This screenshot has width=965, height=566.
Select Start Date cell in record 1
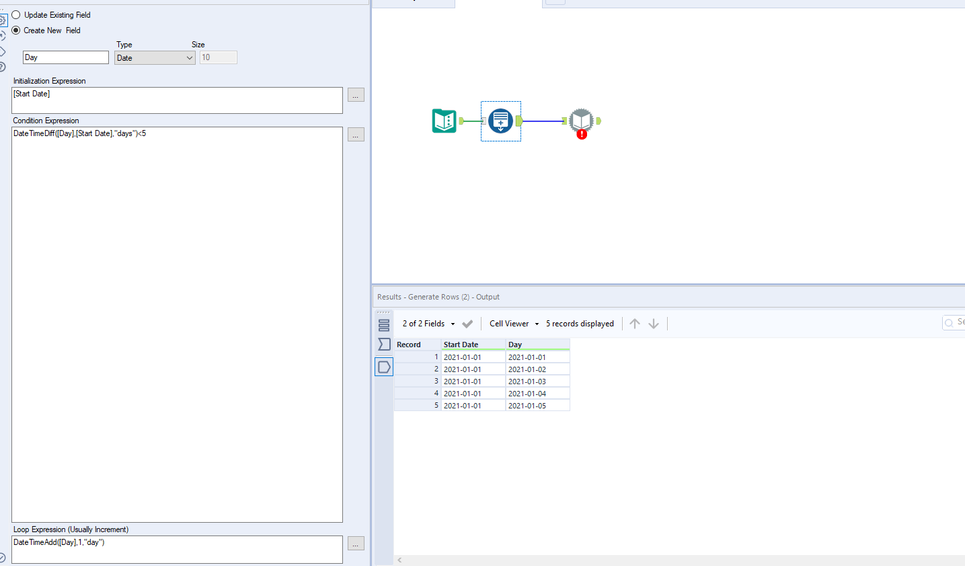(473, 357)
